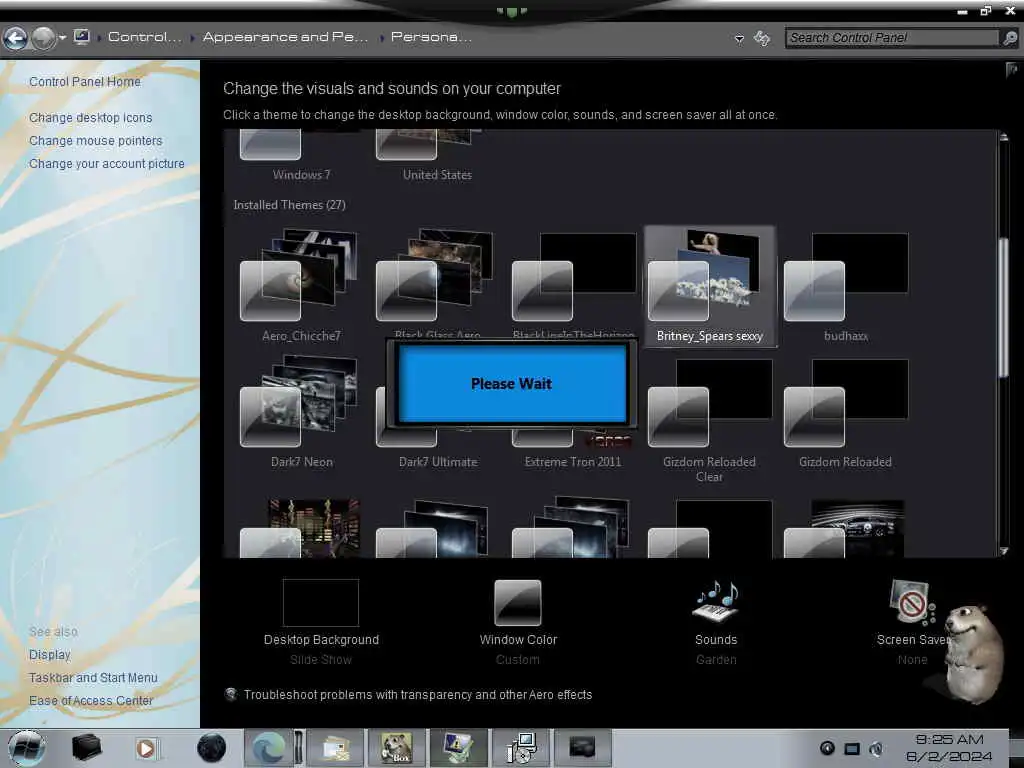
Task: Select the Dark7 Neon theme
Action: click(x=301, y=411)
